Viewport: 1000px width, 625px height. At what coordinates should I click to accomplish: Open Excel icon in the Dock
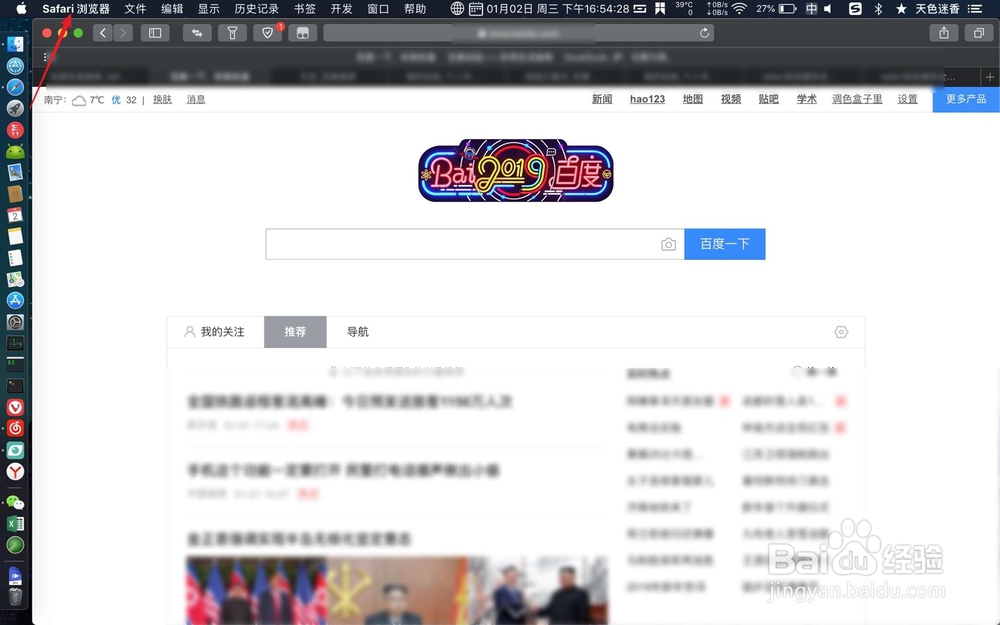click(x=15, y=524)
